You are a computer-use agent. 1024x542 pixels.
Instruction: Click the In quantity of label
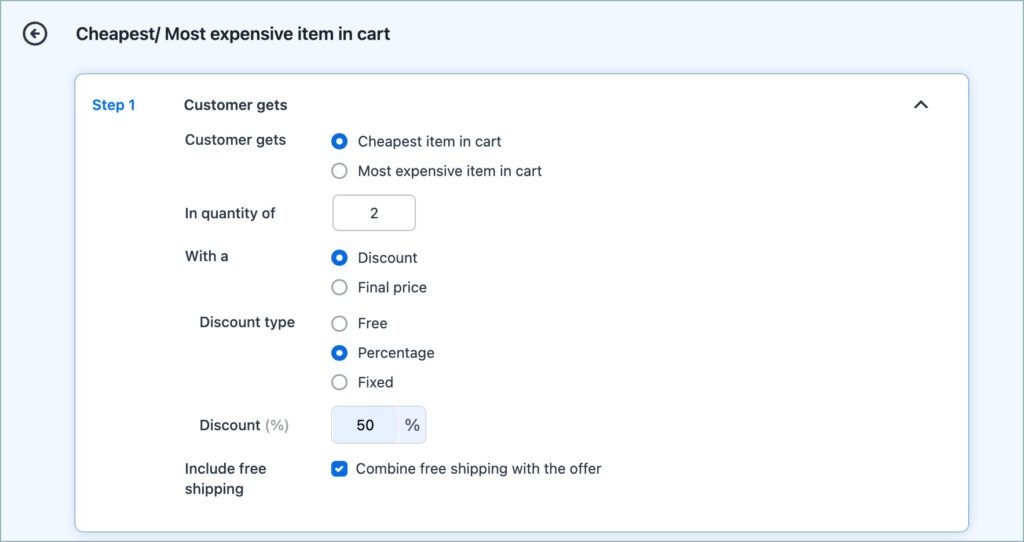230,214
